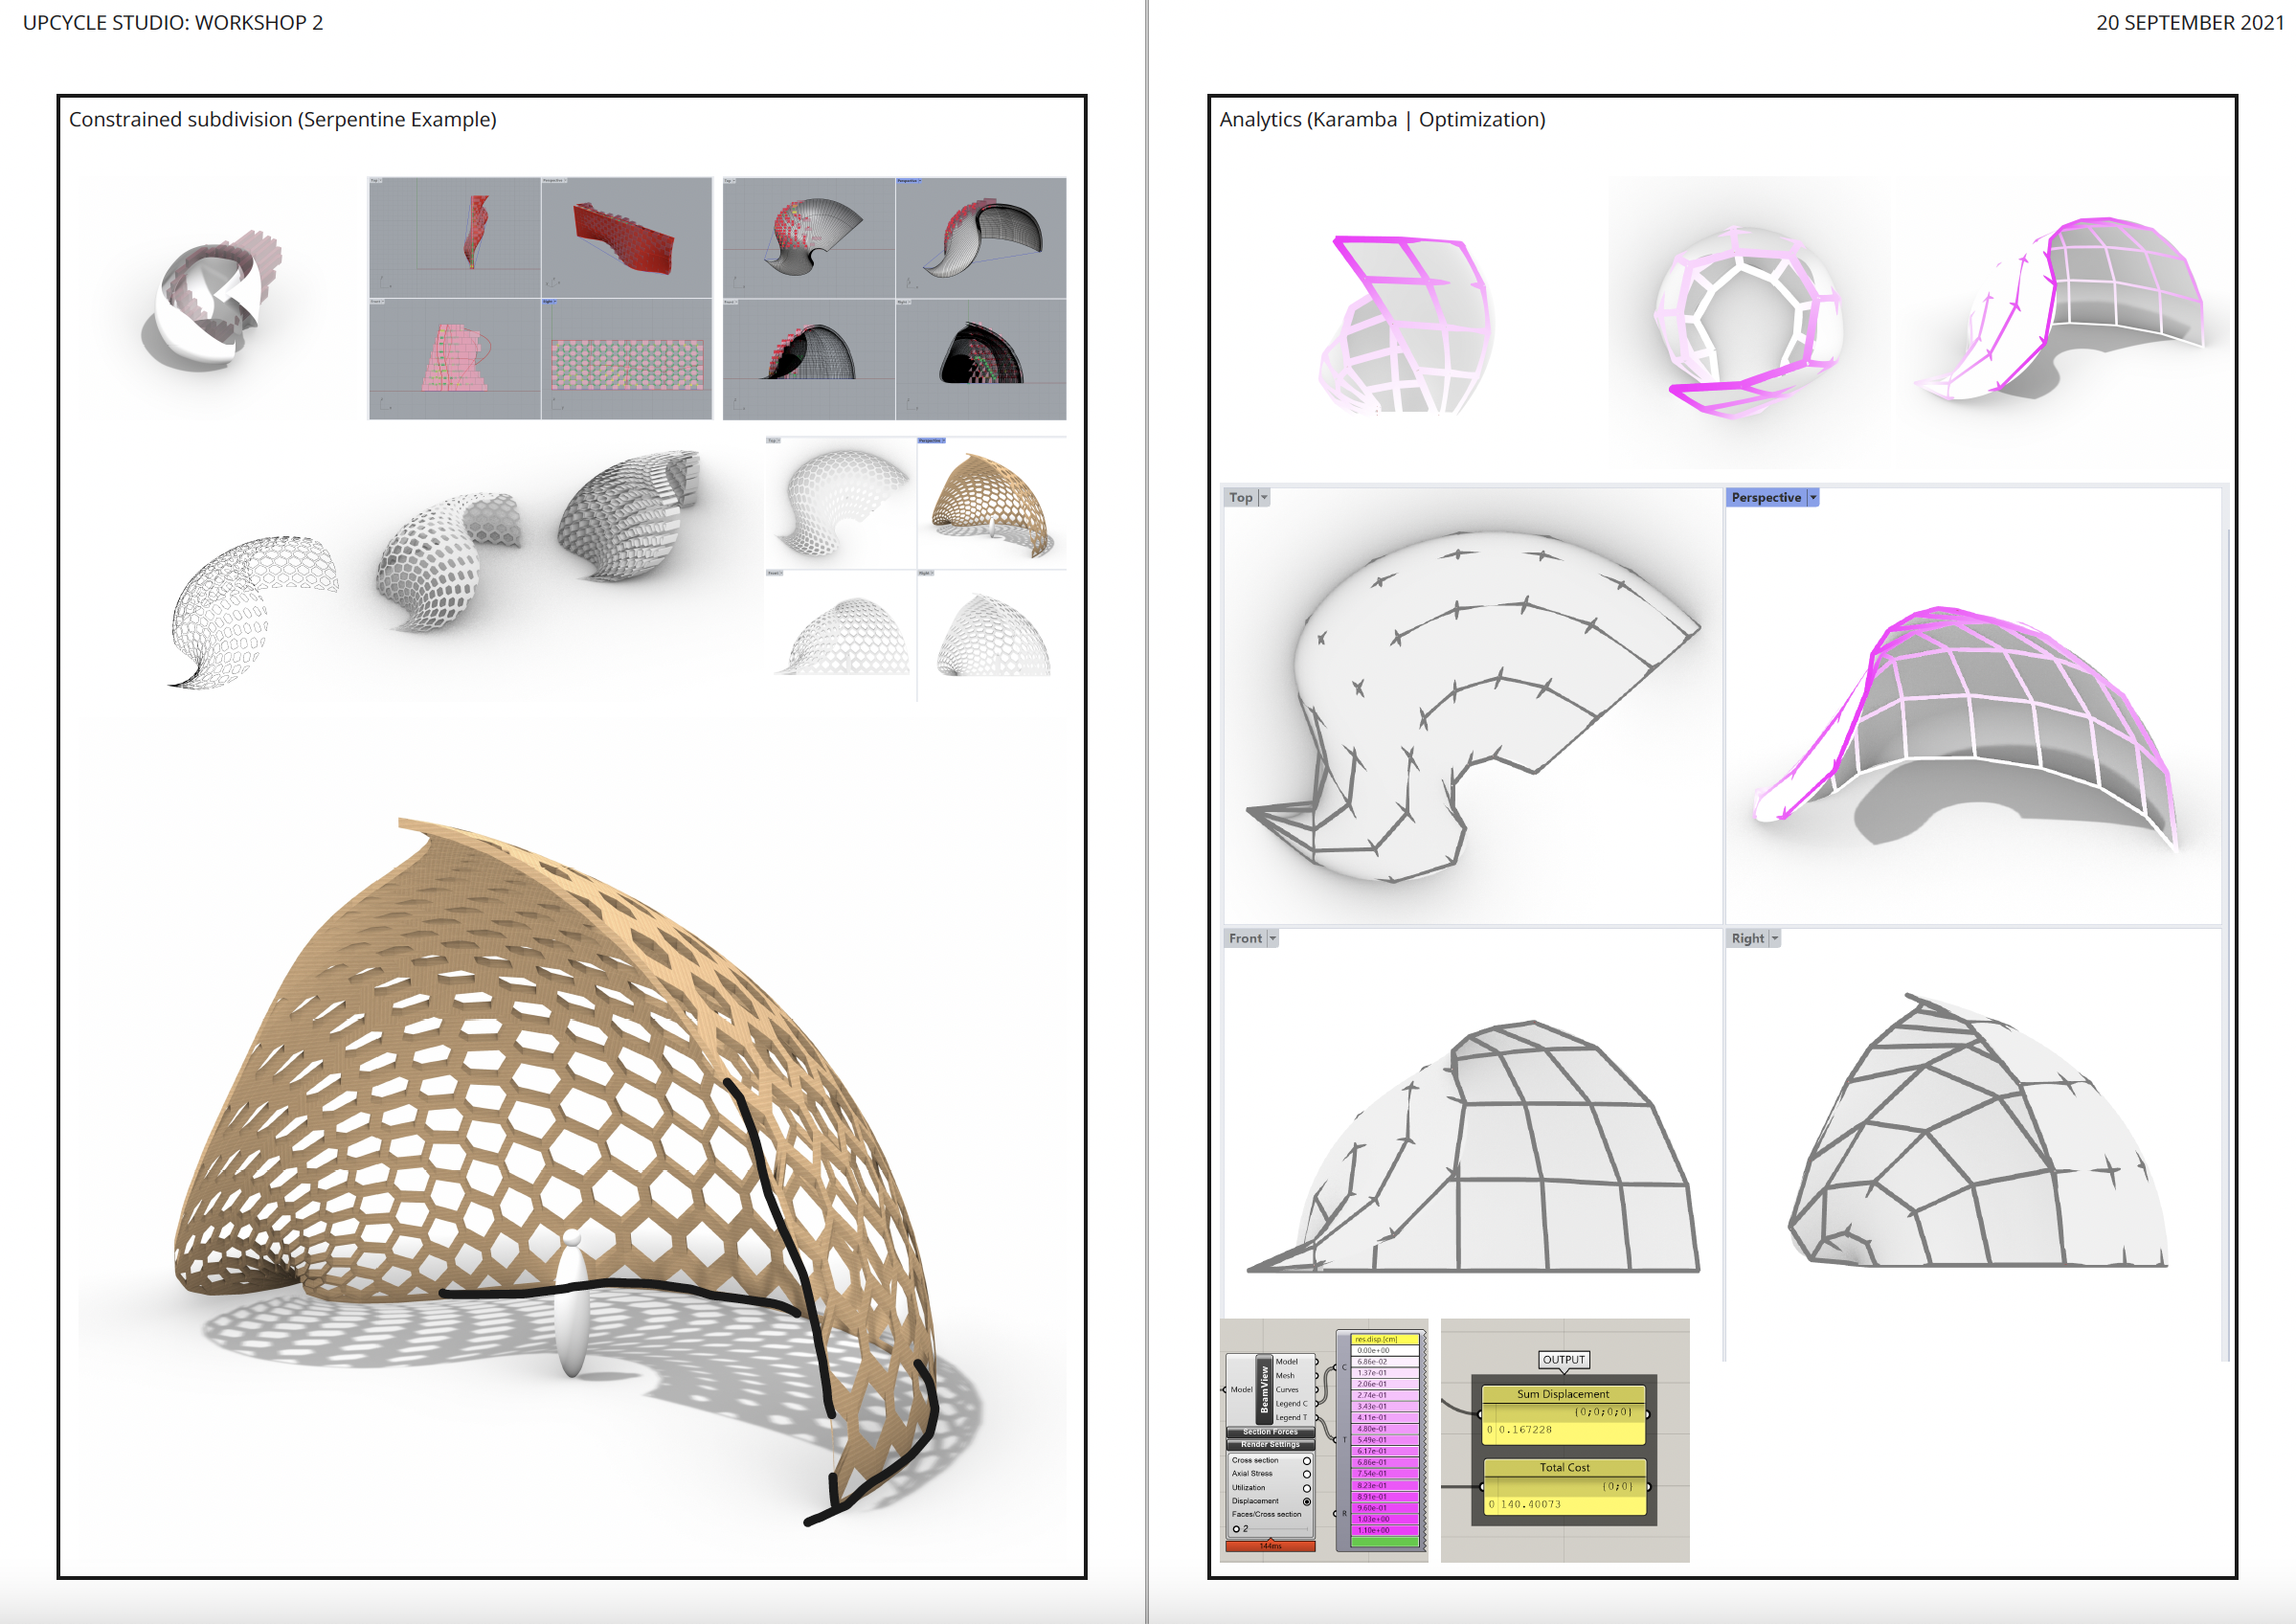The width and height of the screenshot is (2296, 1624).
Task: Select the Axial Stress radio option
Action: click(x=1306, y=1474)
